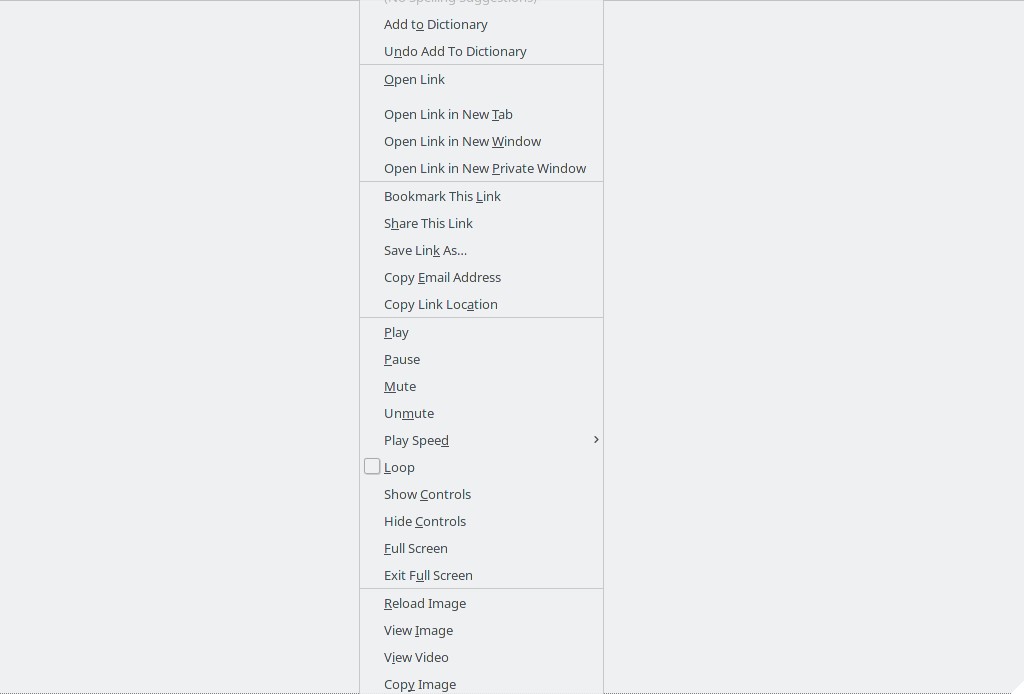Open Link in New Window
This screenshot has height=694, width=1024.
tap(481, 142)
